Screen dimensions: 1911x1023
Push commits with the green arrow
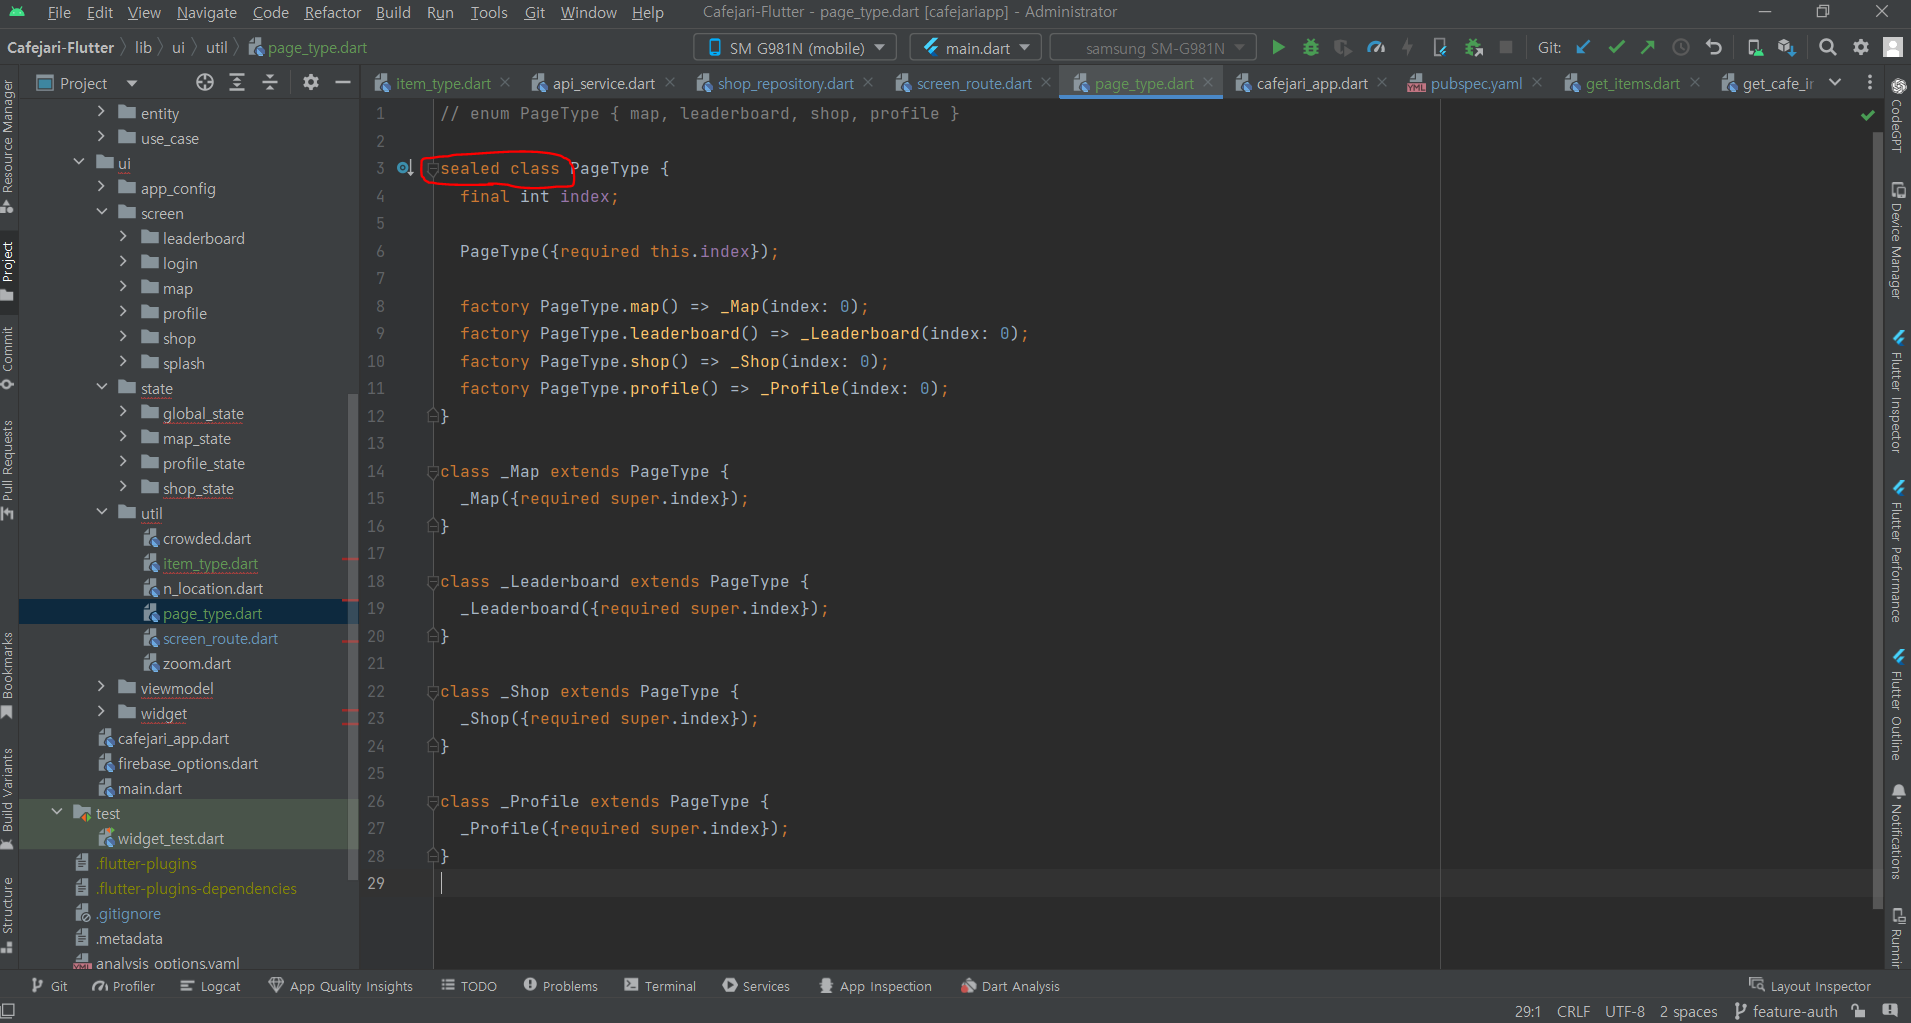click(x=1648, y=47)
